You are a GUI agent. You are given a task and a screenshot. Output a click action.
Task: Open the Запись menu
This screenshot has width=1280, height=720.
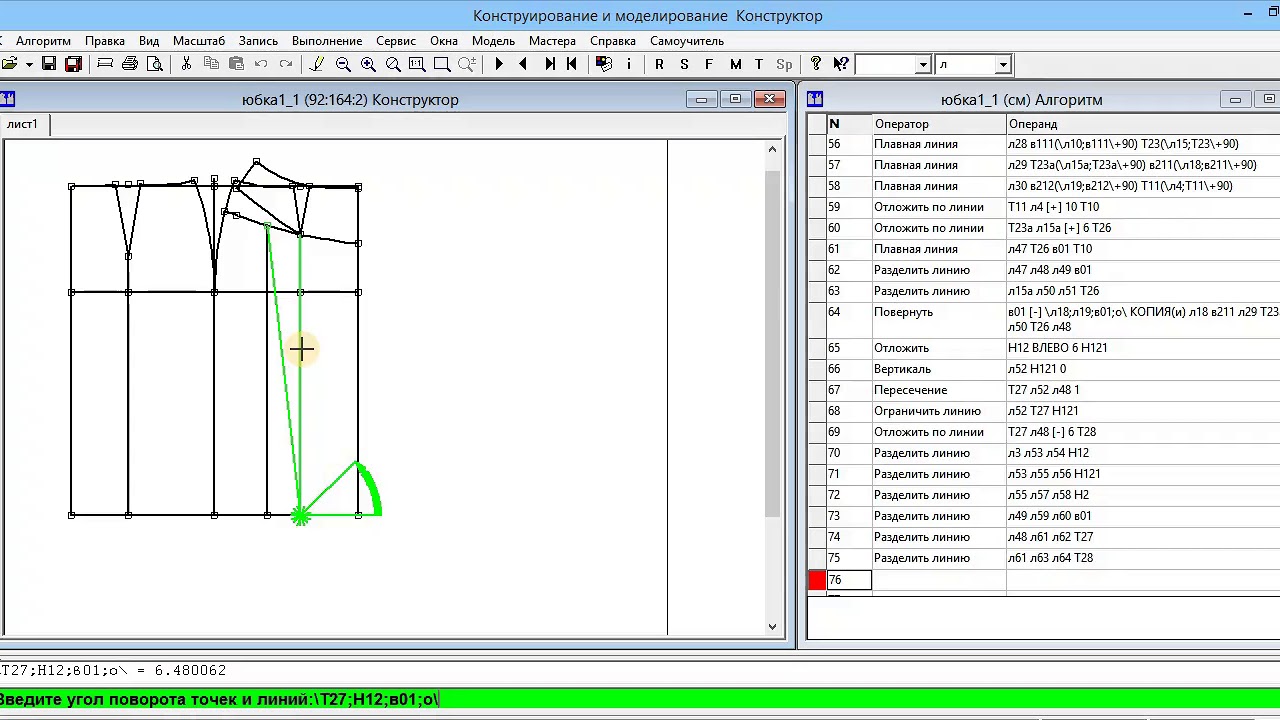pos(258,41)
